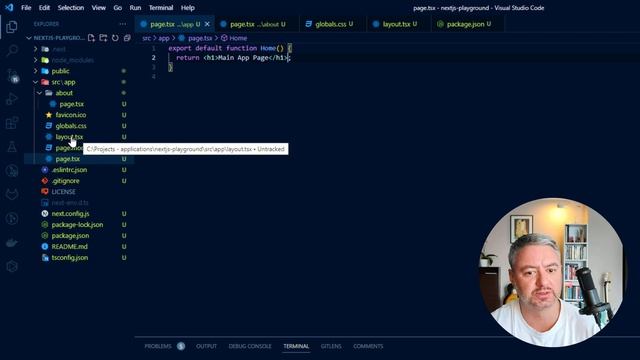This screenshot has width=640, height=360.
Task: Open the Source Control view
Action: point(12,75)
